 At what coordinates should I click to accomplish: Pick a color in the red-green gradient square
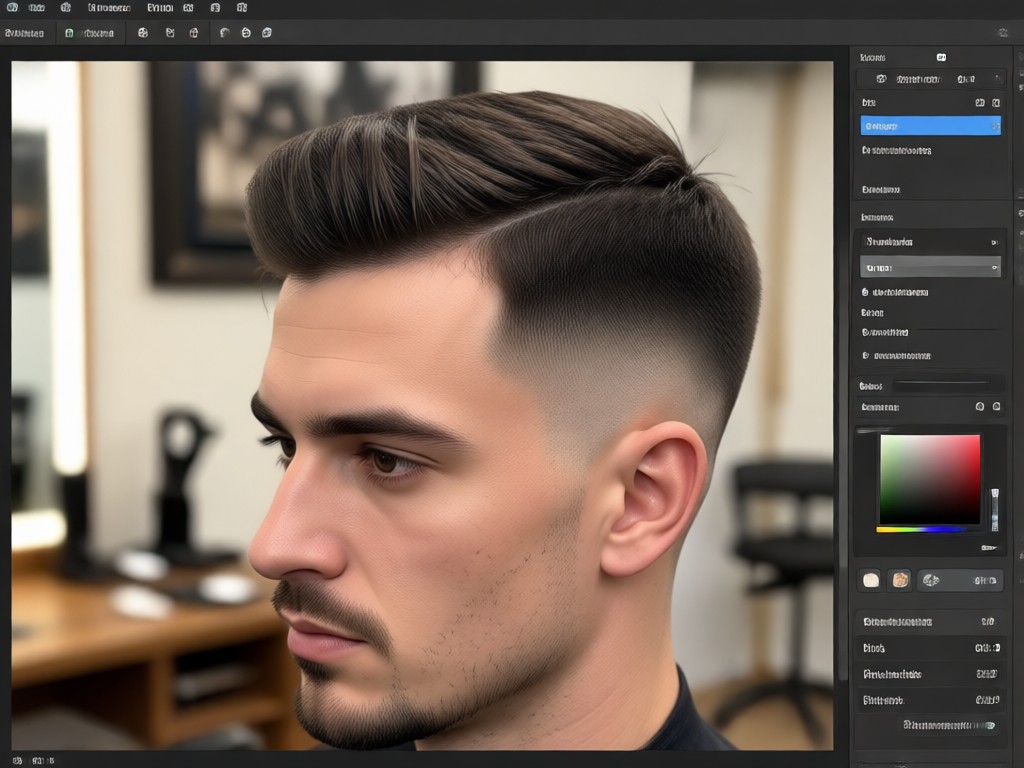pyautogui.click(x=930, y=479)
